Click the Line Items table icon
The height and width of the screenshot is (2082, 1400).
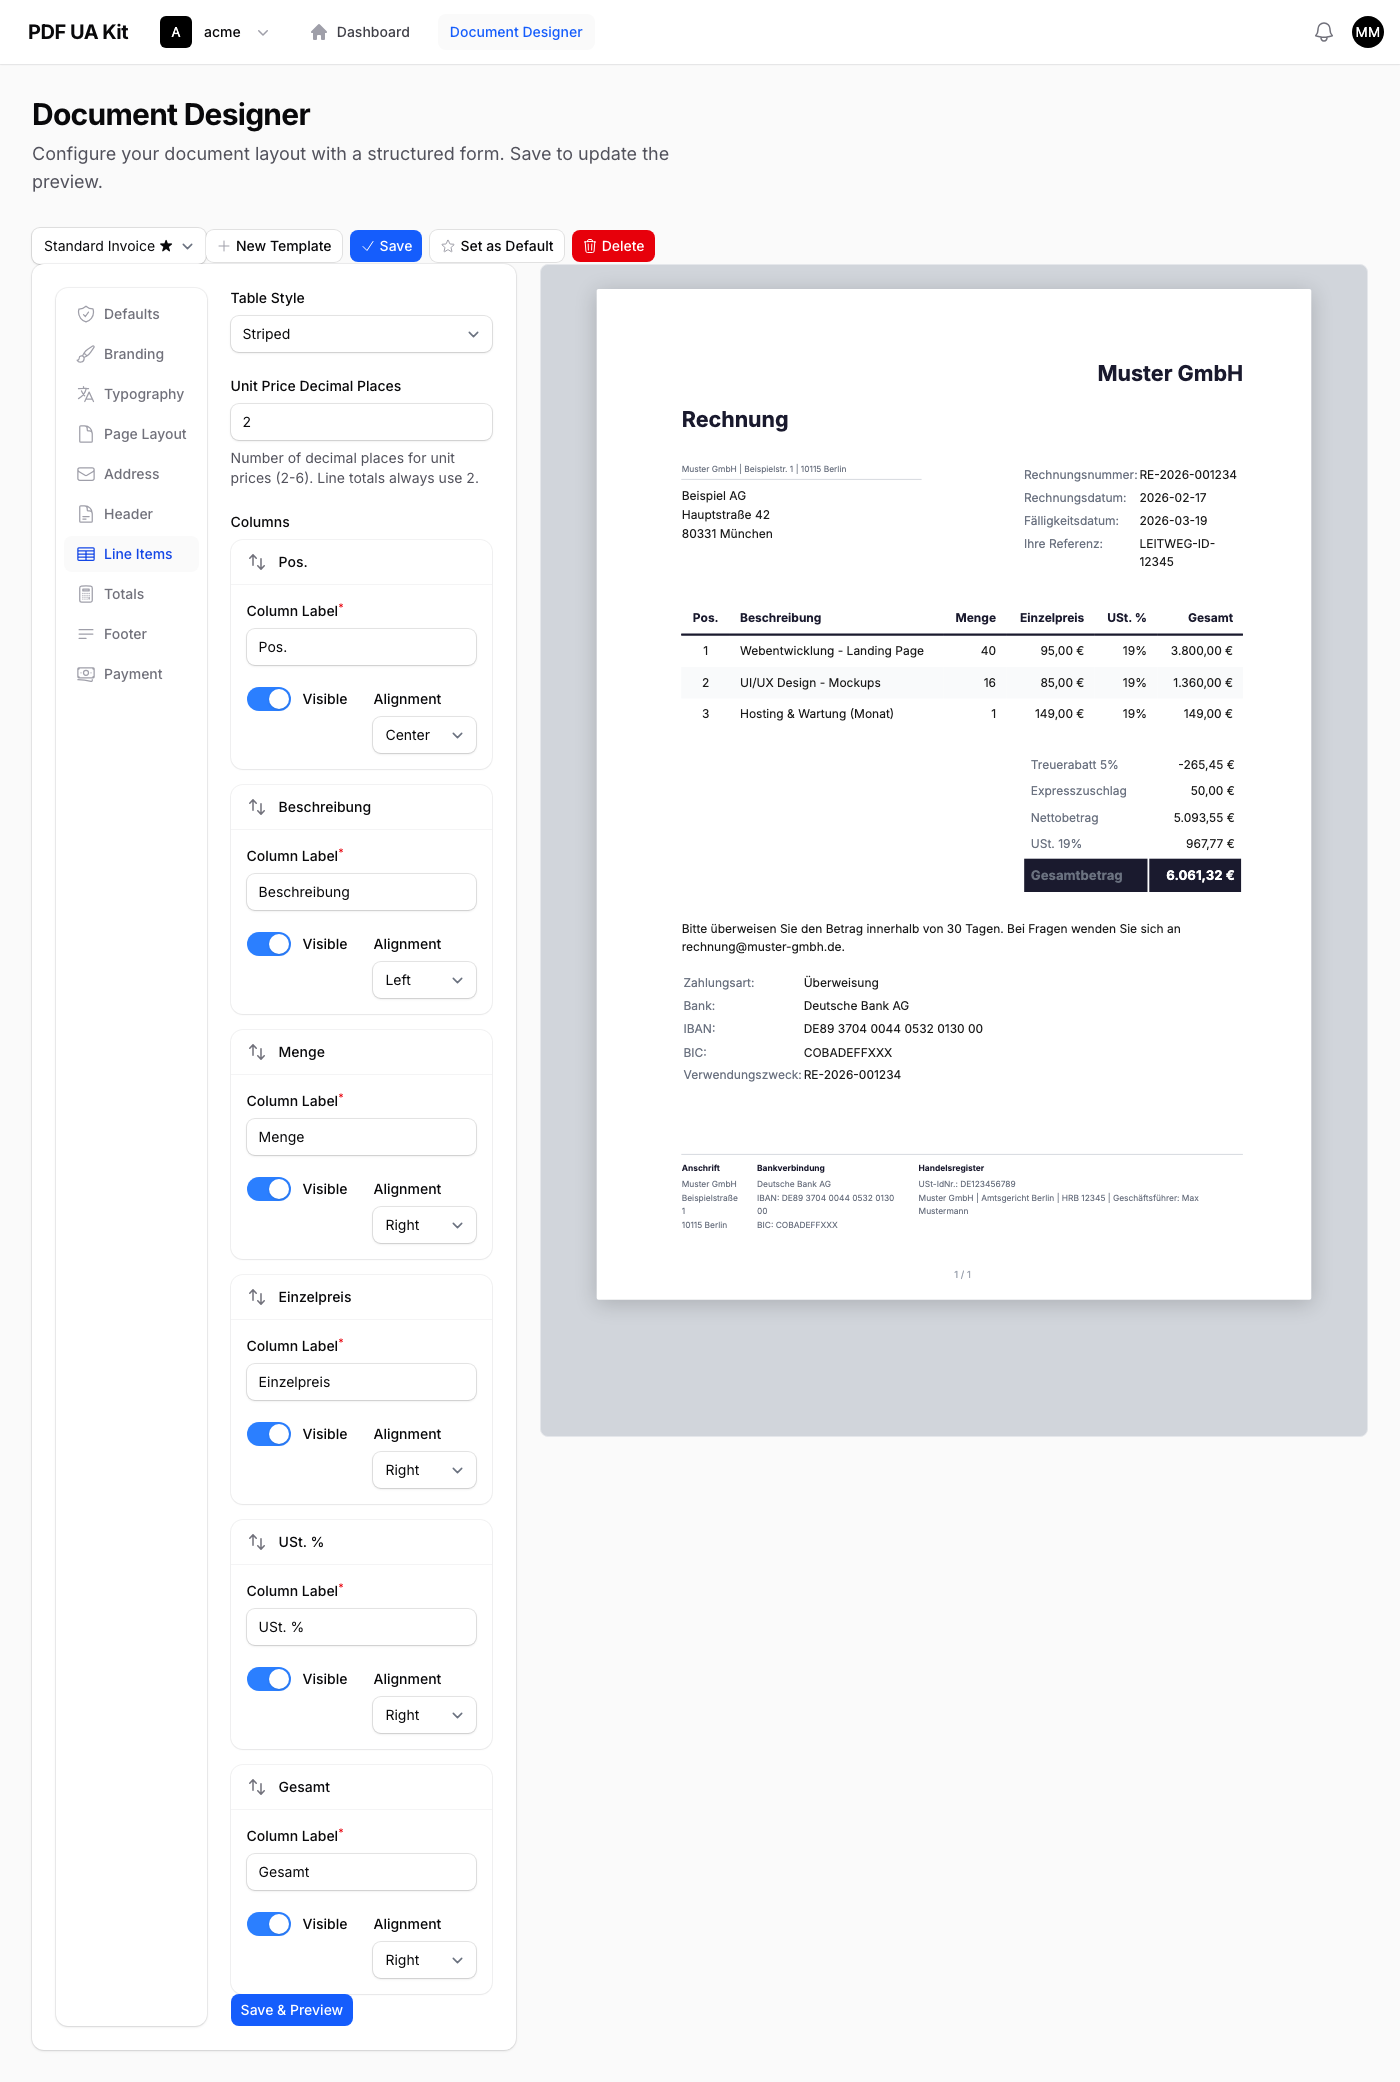(86, 554)
